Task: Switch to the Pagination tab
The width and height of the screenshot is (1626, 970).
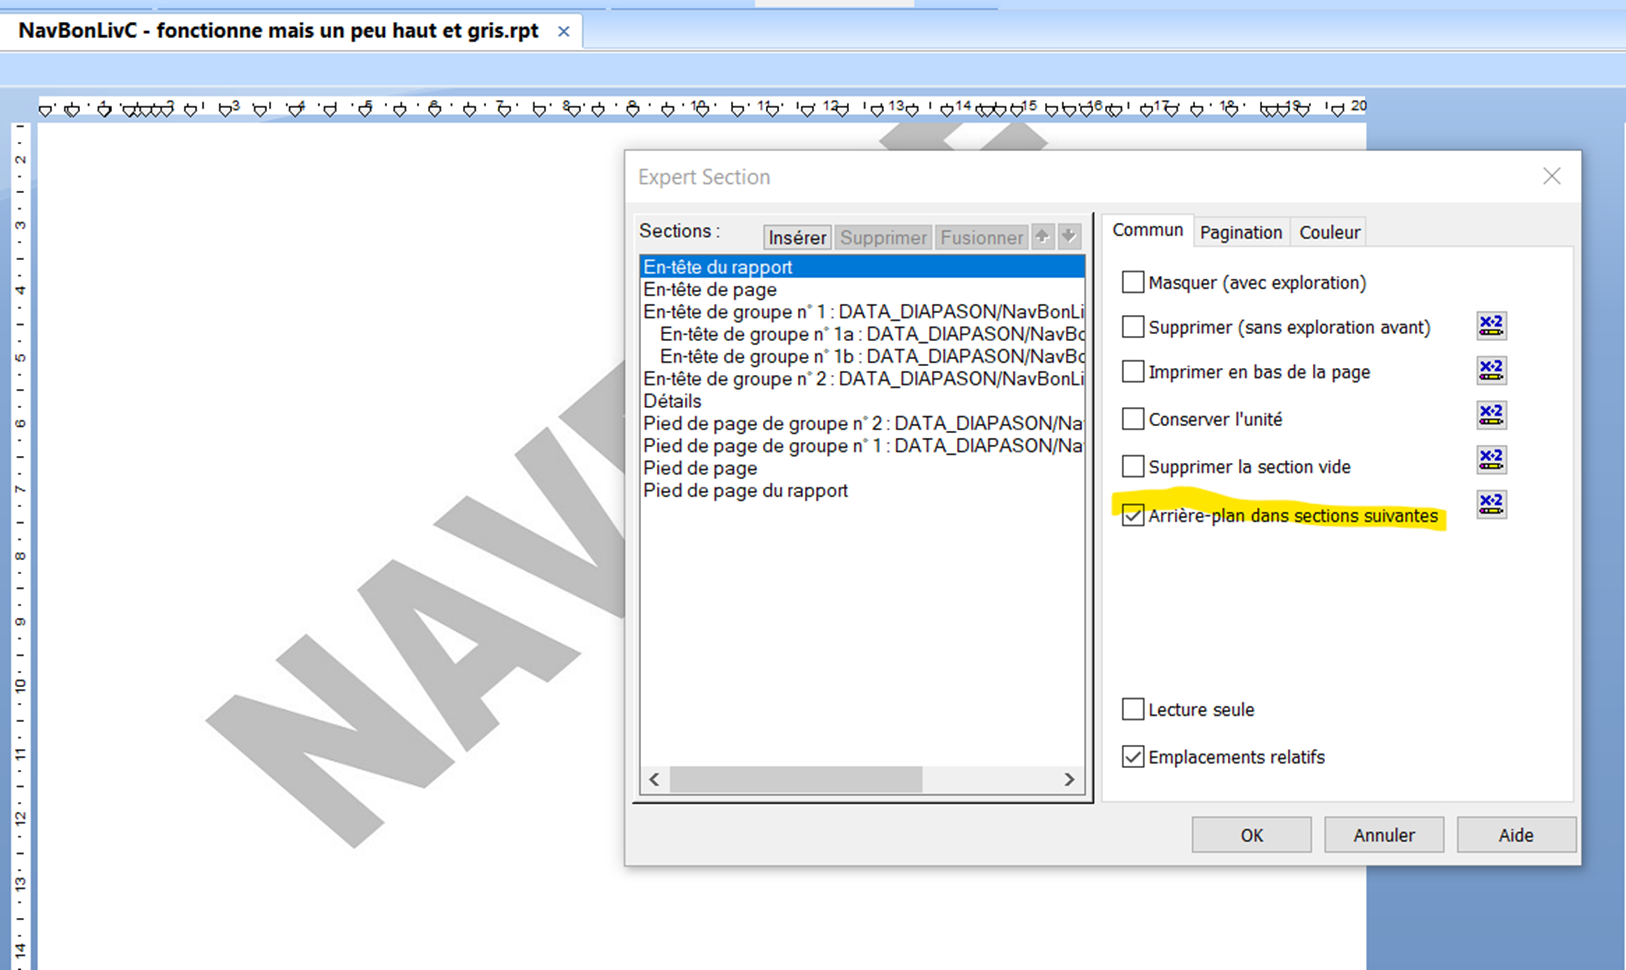Action: 1240,232
